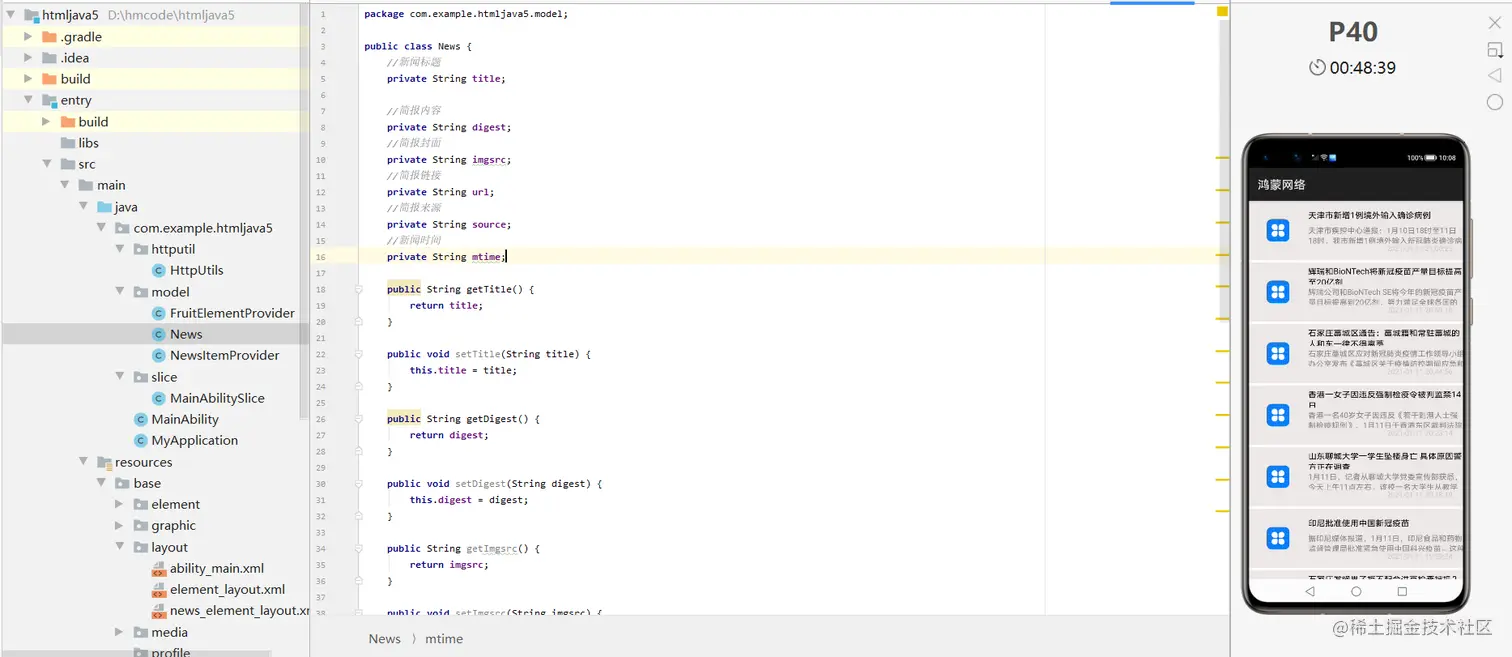Click the project tree horizontal scrollbar
1512x657 pixels.
tap(136, 654)
